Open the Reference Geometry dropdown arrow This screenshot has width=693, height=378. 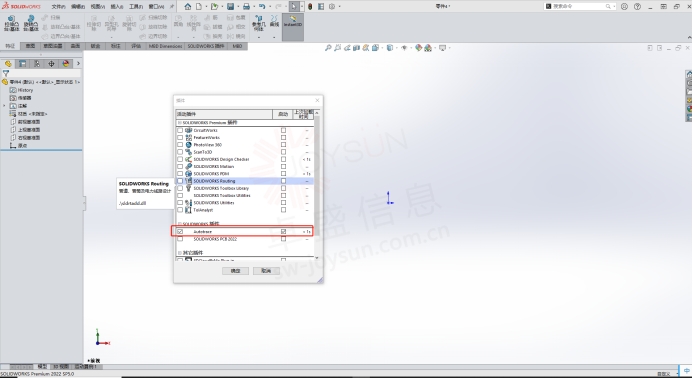coord(259,37)
